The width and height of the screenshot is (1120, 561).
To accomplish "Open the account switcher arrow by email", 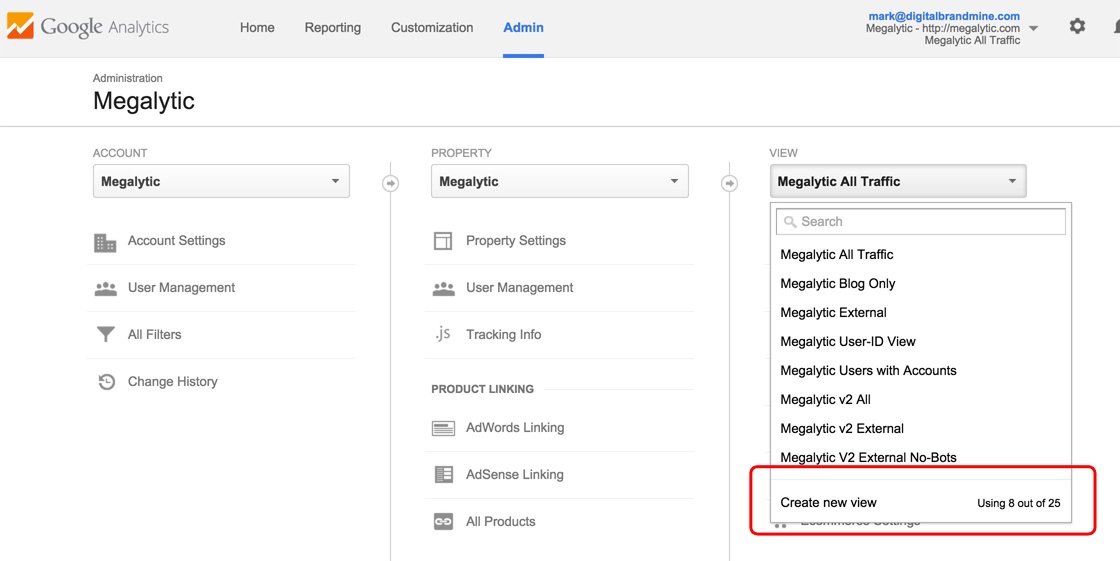I will (1033, 29).
